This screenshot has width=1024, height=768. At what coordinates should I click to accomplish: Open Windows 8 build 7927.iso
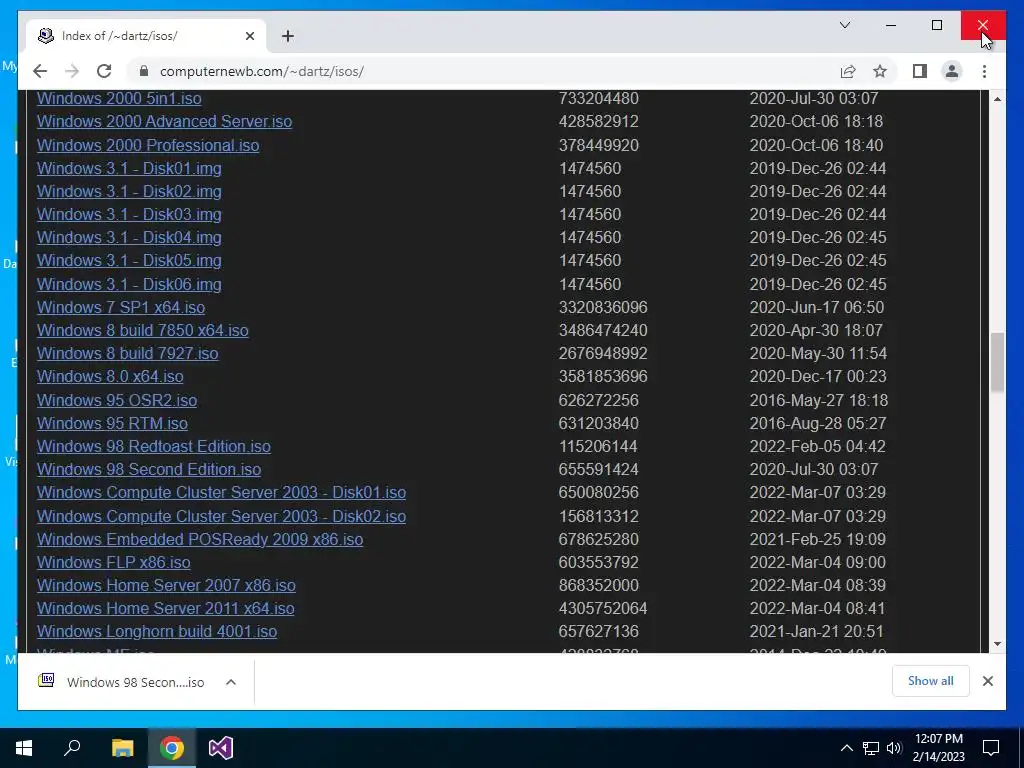(128, 353)
